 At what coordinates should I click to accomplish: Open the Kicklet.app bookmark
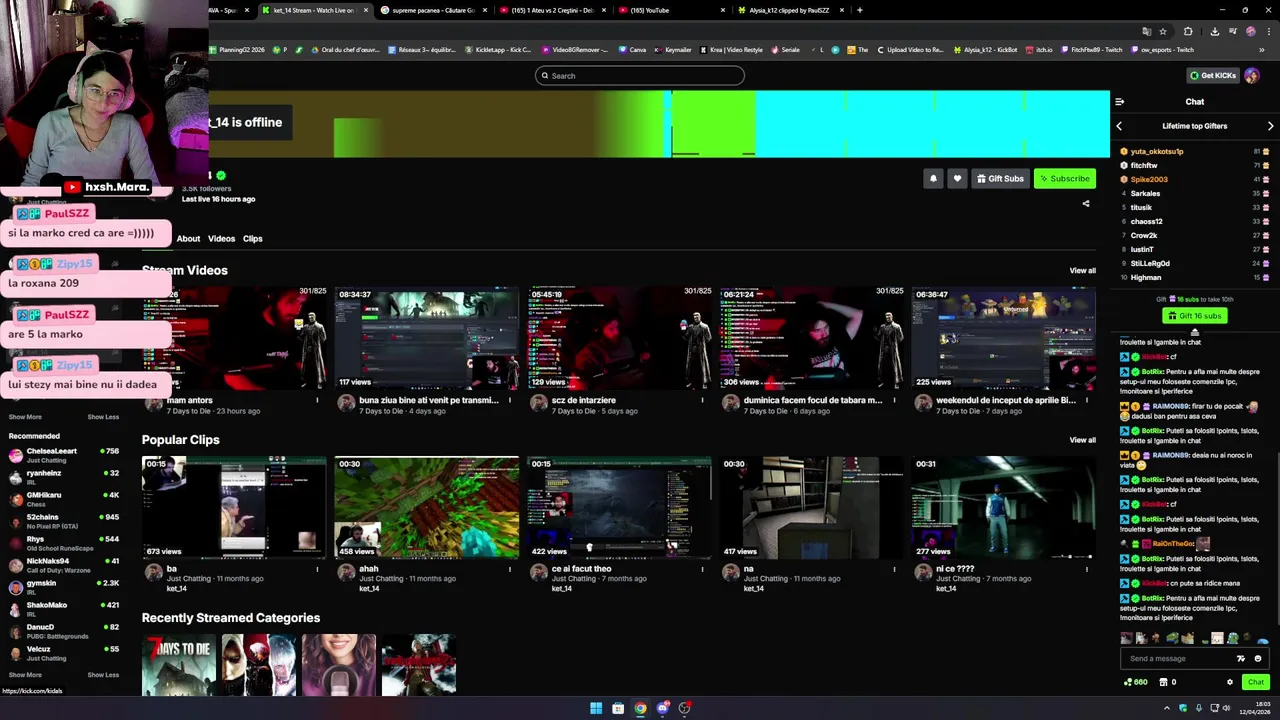(x=498, y=50)
